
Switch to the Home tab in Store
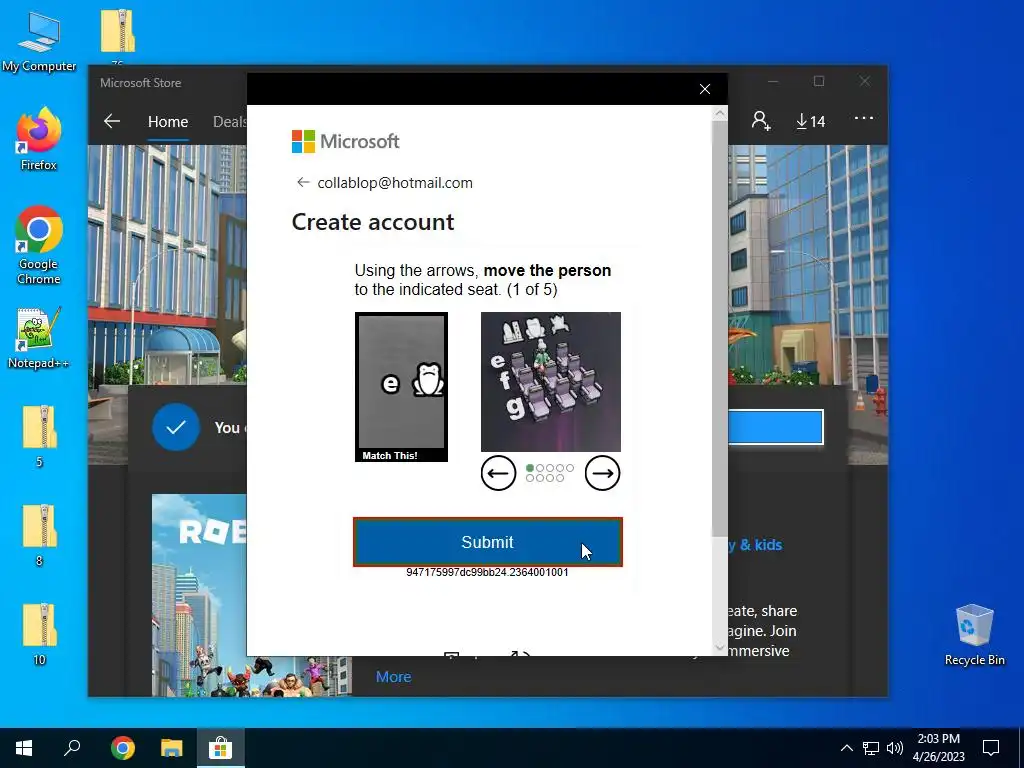pyautogui.click(x=168, y=121)
